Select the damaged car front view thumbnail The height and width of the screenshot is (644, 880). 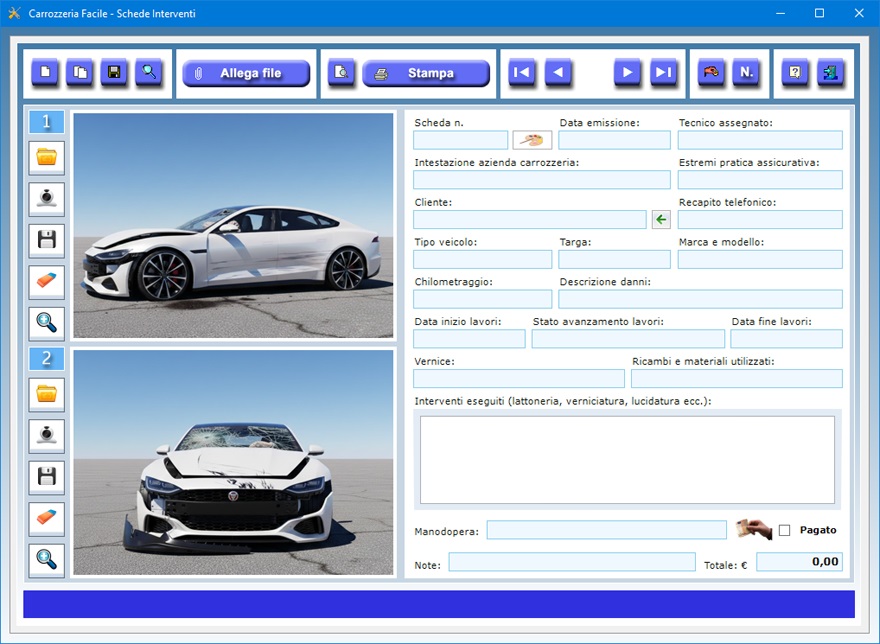[x=233, y=462]
